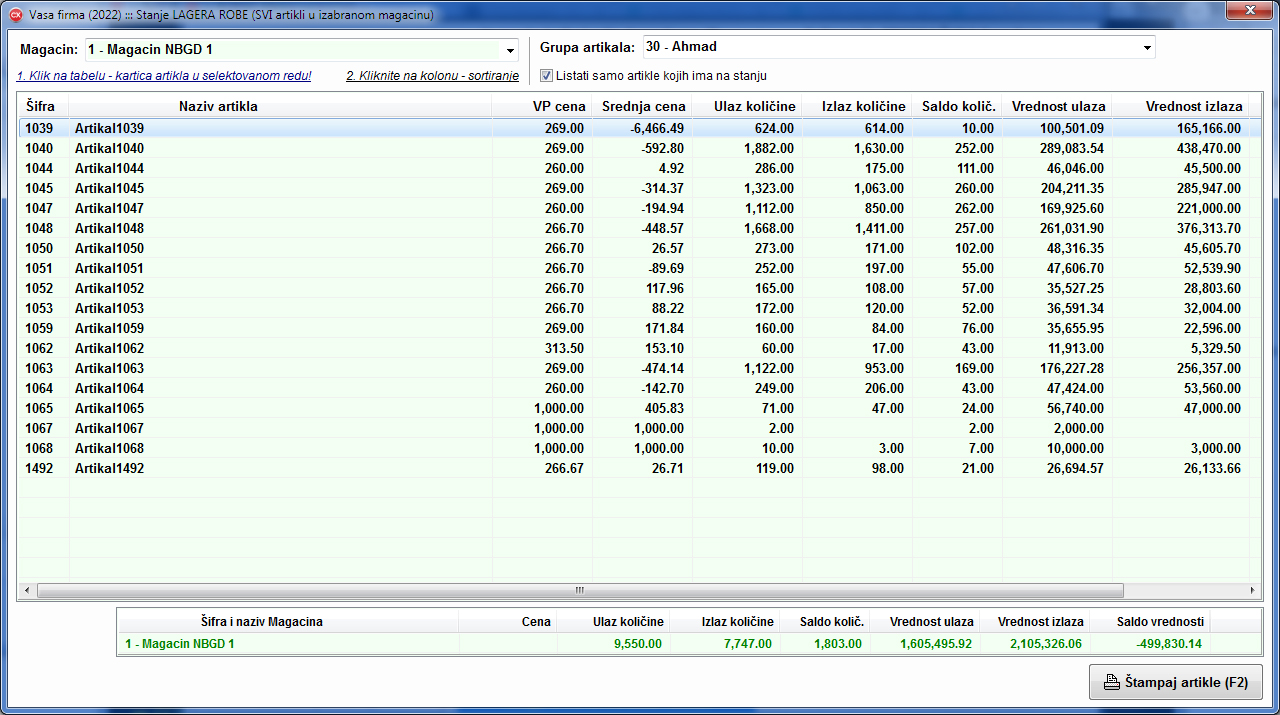This screenshot has height=715, width=1280.
Task: Sort by Vrednost ulaza header in main table
Action: point(1057,106)
